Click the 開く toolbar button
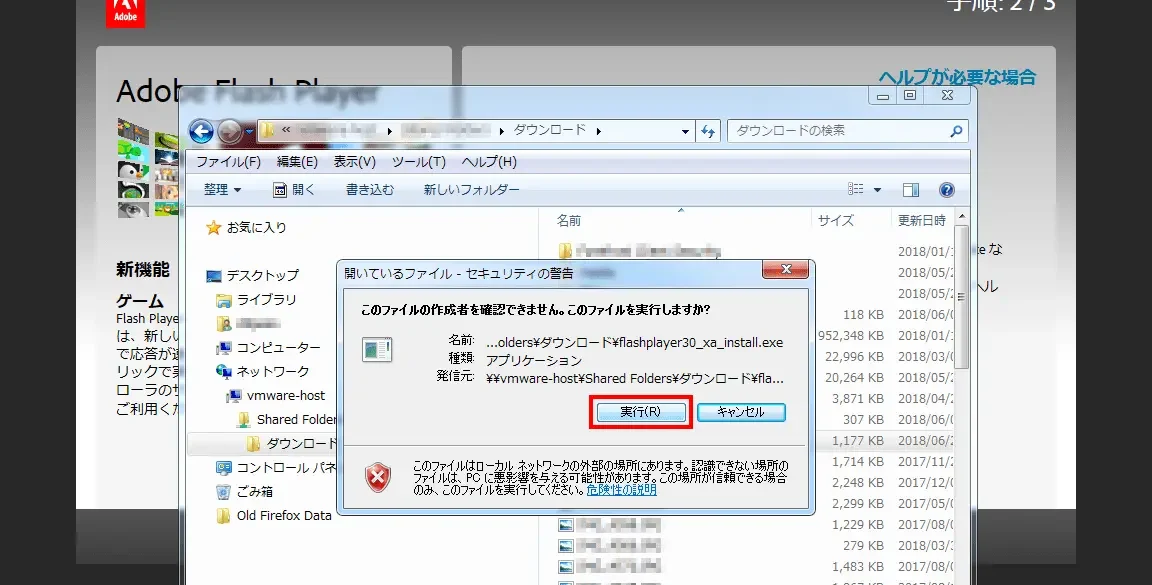 click(294, 190)
